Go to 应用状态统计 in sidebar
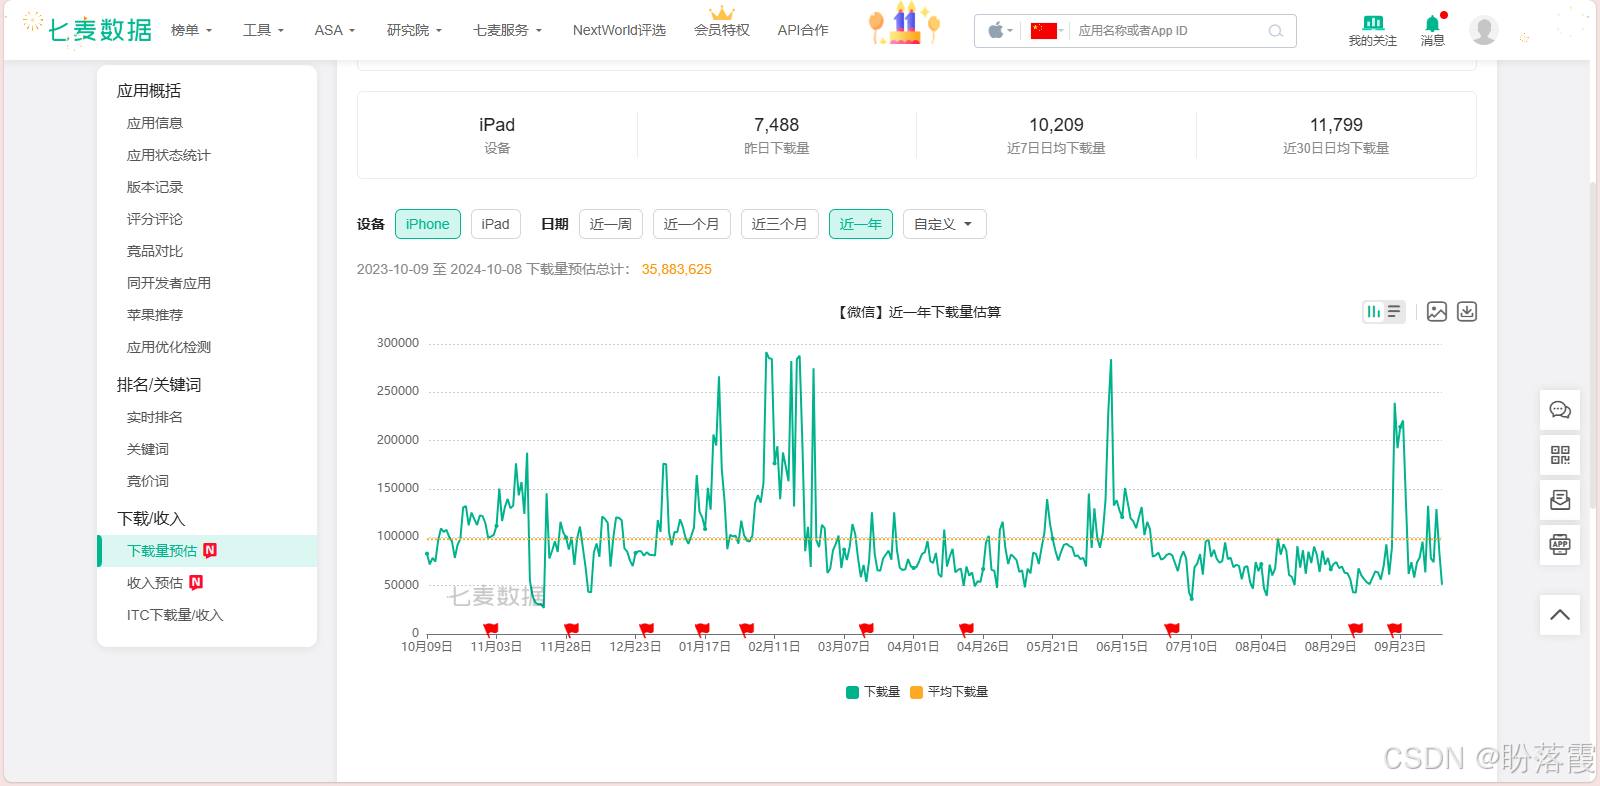This screenshot has width=1600, height=786. (x=169, y=155)
